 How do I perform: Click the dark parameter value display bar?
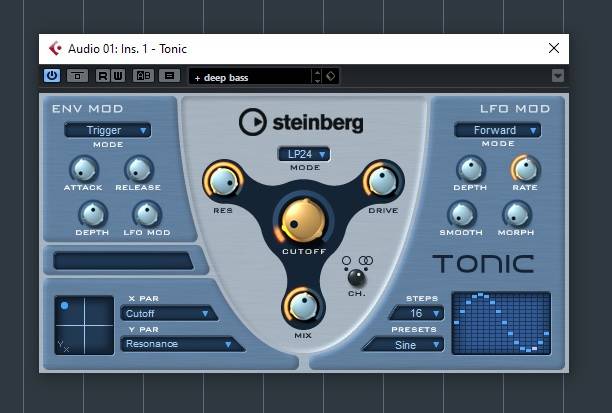pos(123,261)
